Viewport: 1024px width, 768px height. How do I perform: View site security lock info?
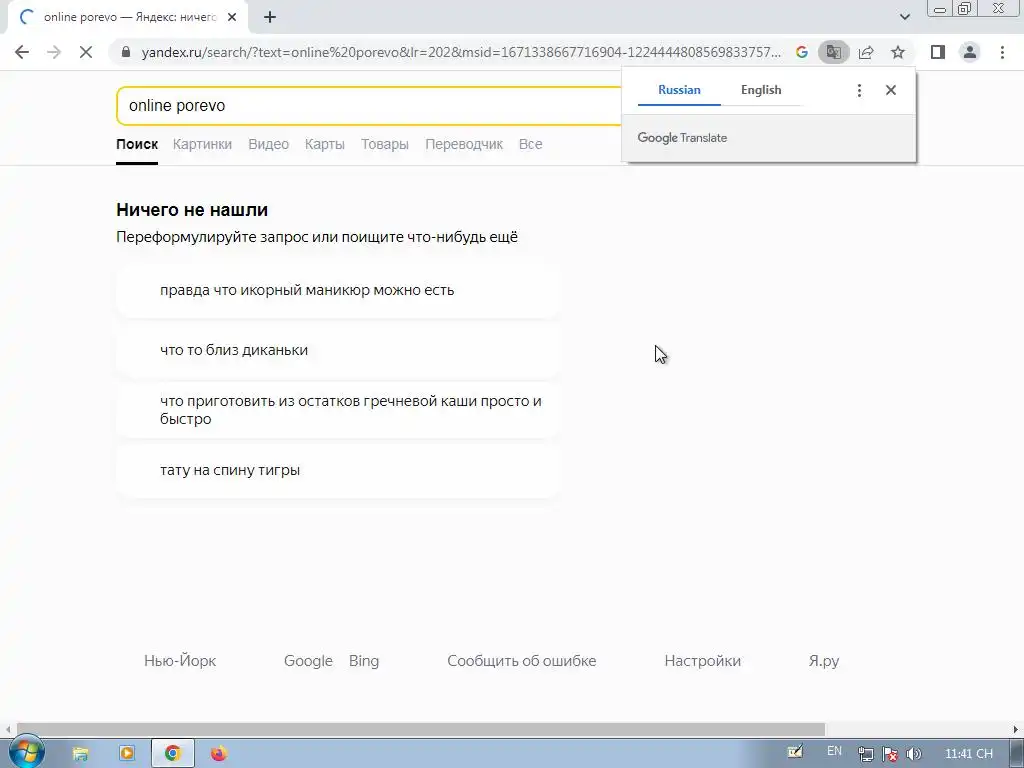point(126,52)
